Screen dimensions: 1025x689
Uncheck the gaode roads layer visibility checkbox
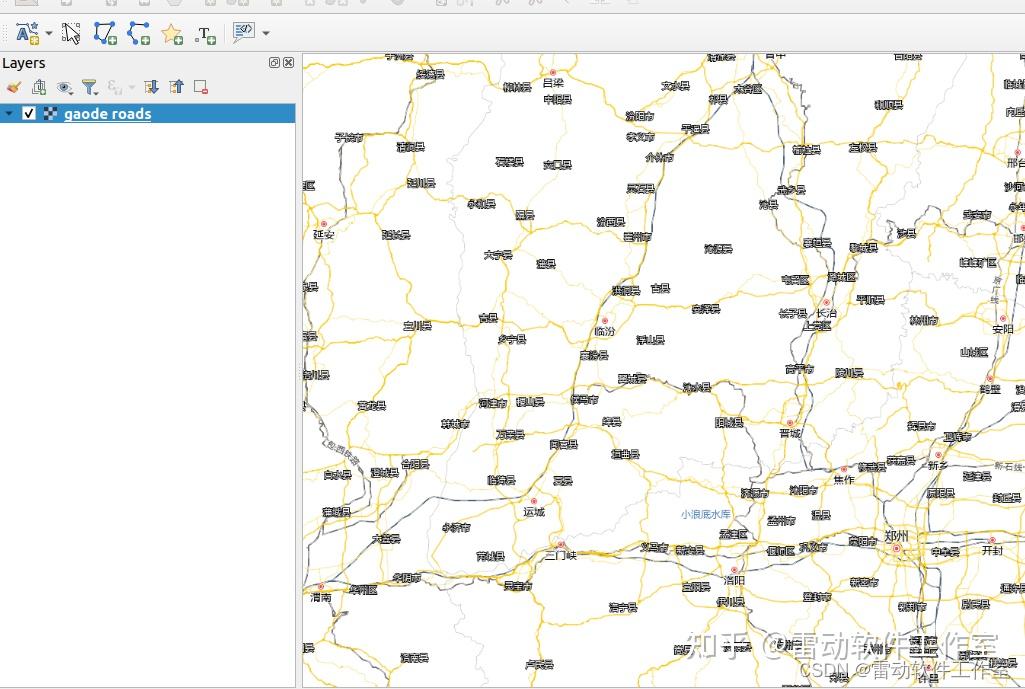pos(29,113)
